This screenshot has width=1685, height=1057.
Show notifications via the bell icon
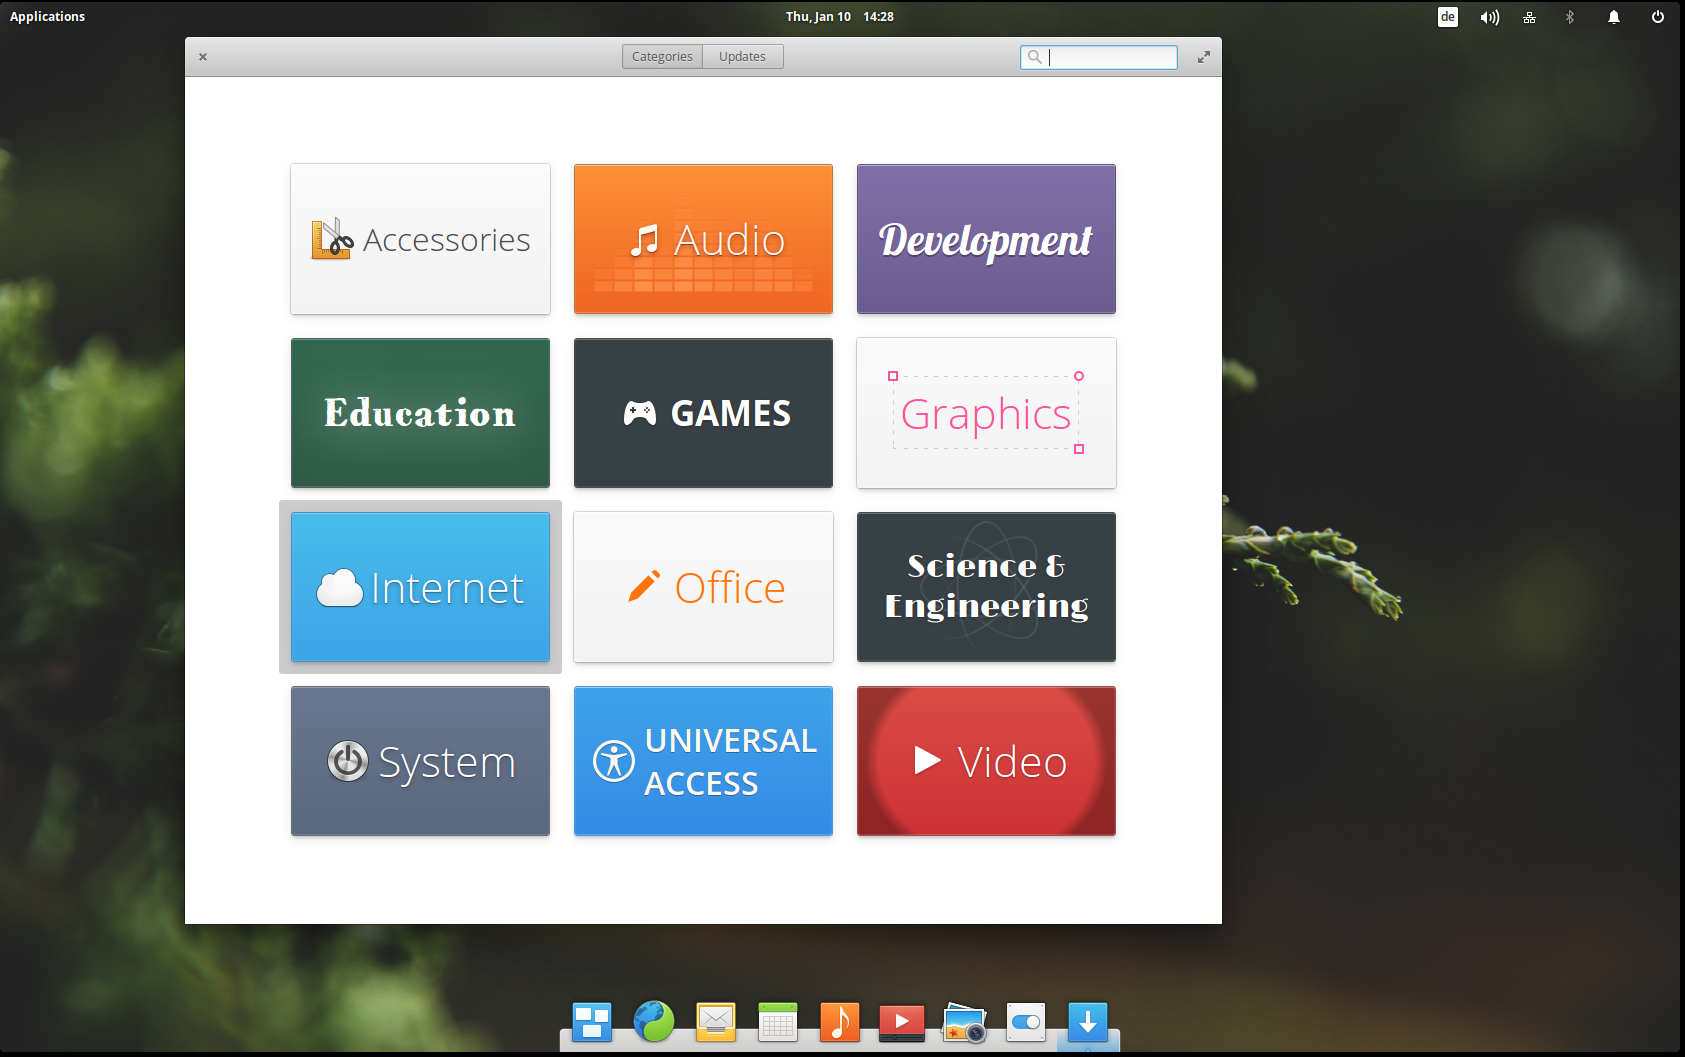pyautogui.click(x=1614, y=17)
